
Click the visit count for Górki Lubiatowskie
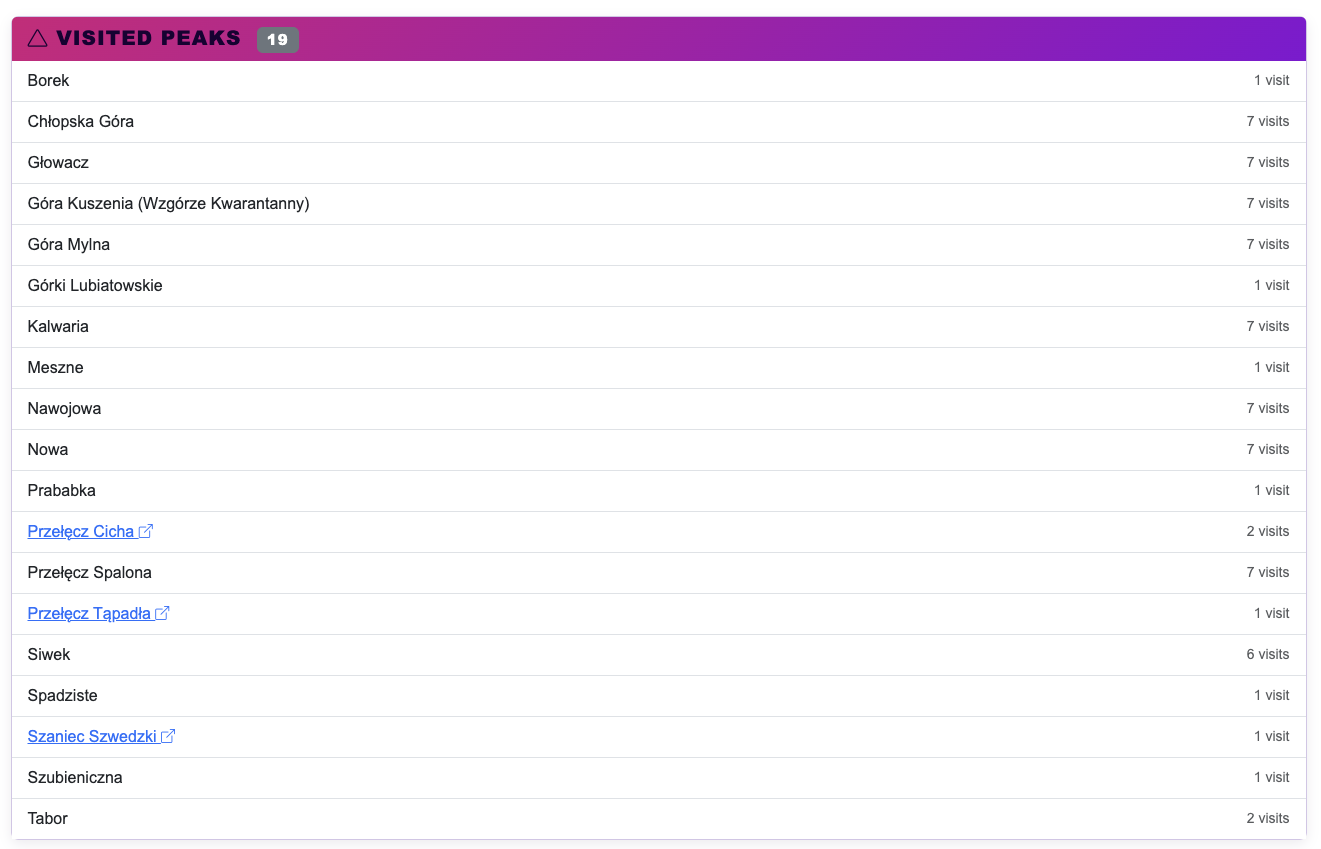tap(1272, 285)
